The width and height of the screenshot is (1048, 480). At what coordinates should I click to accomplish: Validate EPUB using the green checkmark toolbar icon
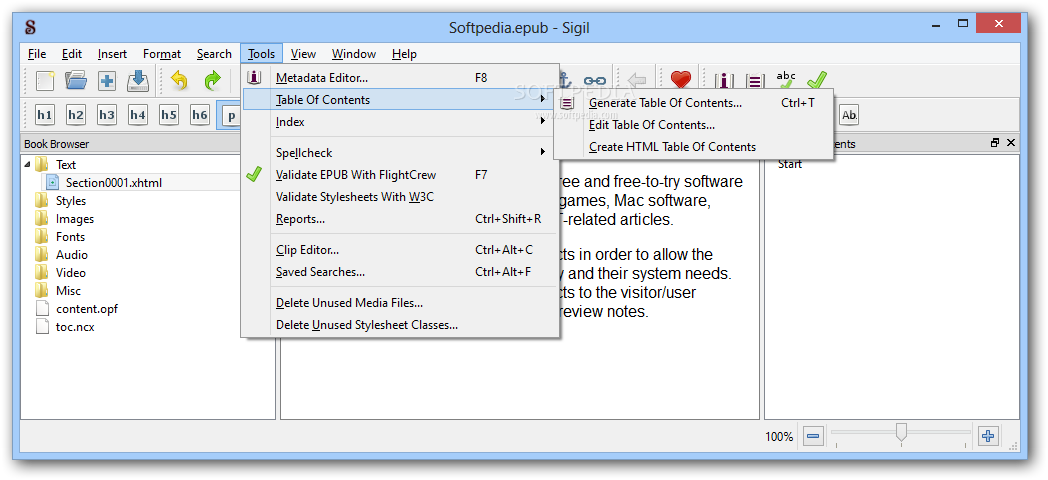[x=817, y=80]
